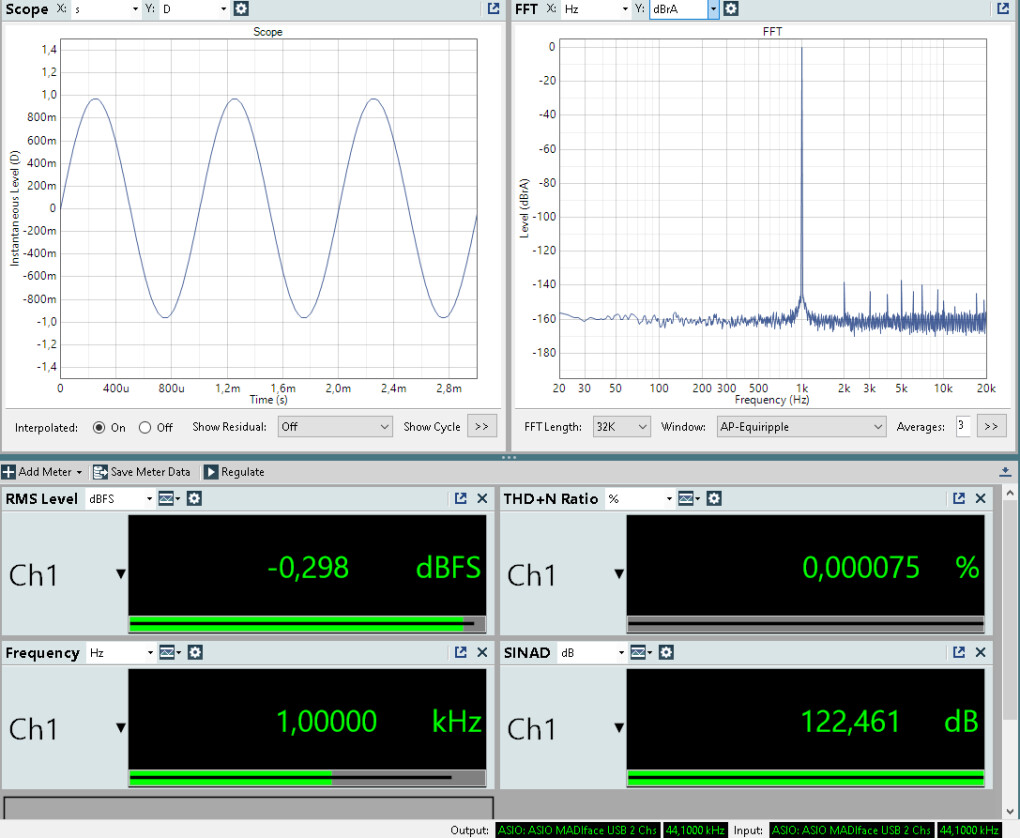Set Interpolated to On
Viewport: 1020px width, 838px height.
[99, 427]
